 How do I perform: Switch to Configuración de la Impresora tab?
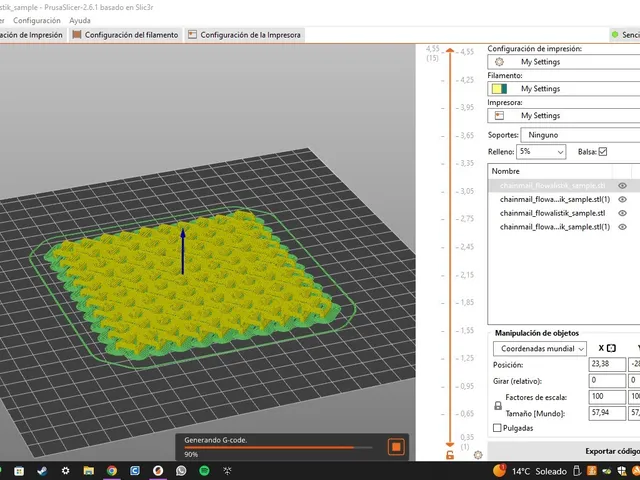coord(244,35)
